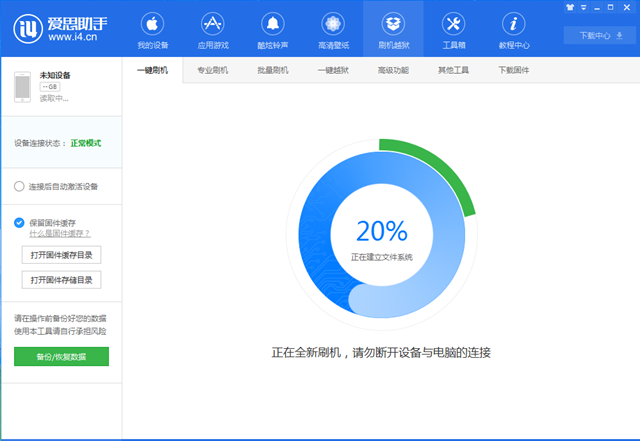
Task: Click 打开固件存储目录 button
Action: click(62, 280)
